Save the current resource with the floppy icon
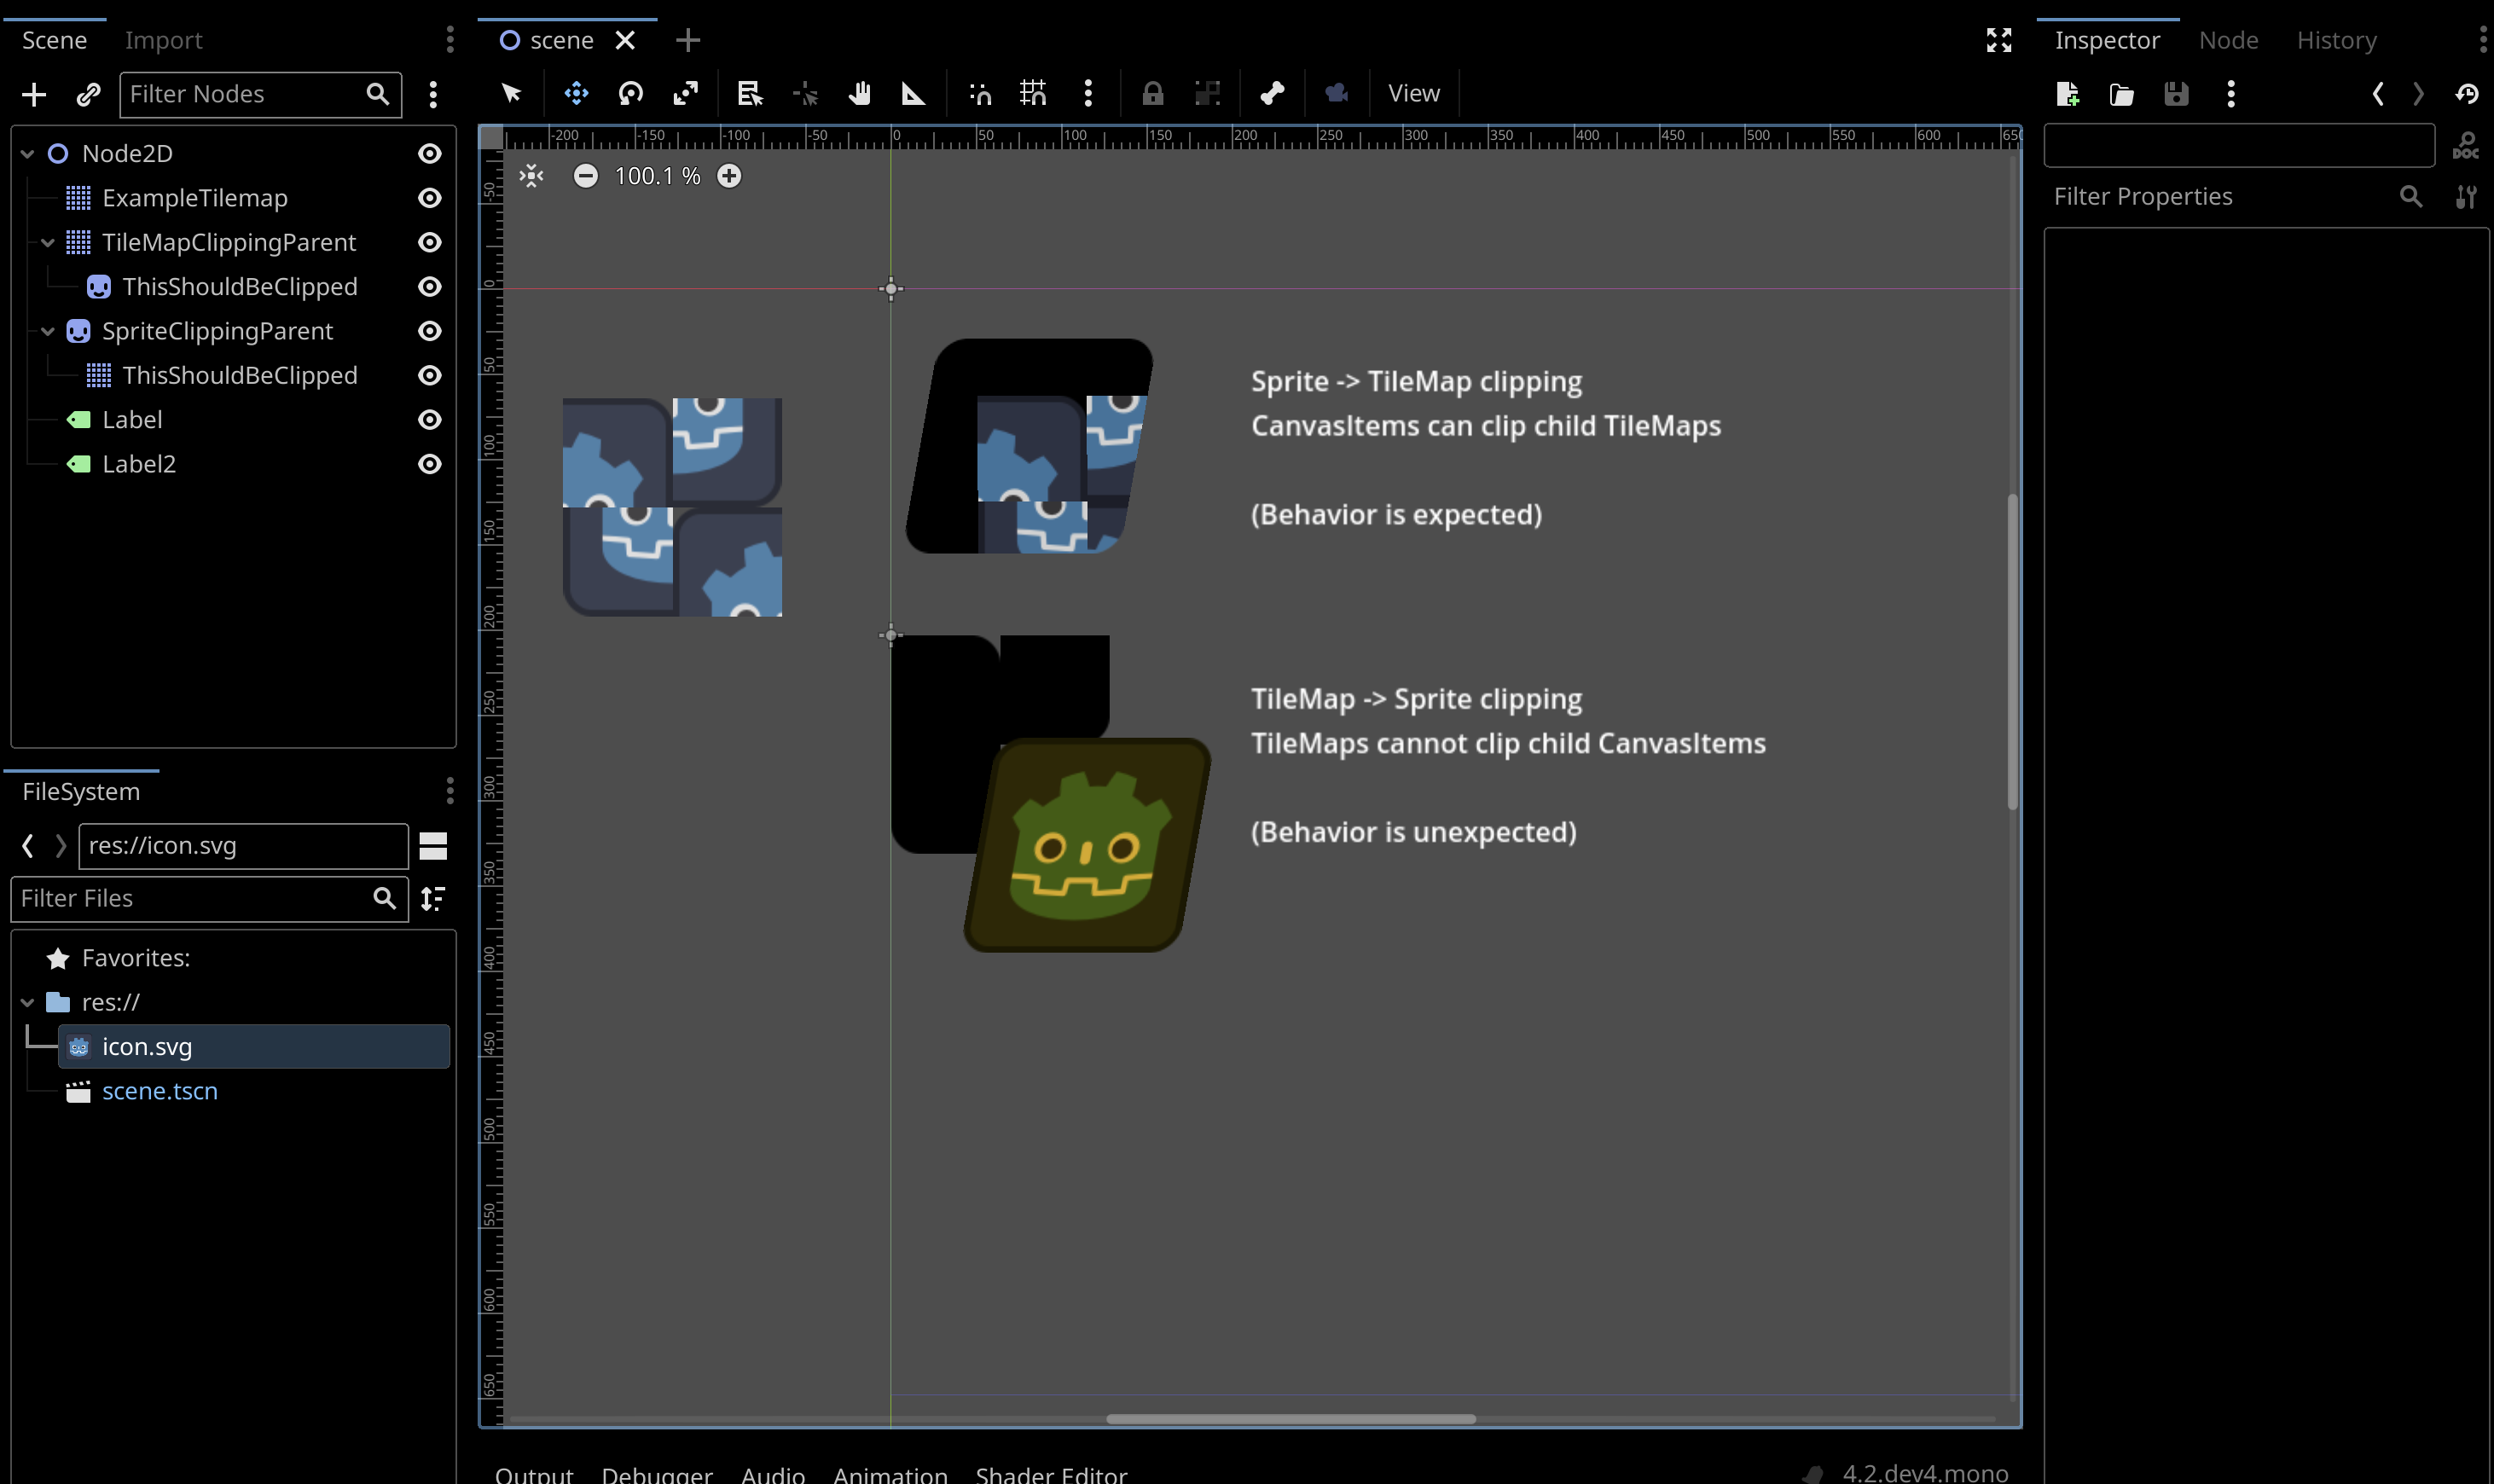This screenshot has height=1484, width=2494. point(2177,93)
